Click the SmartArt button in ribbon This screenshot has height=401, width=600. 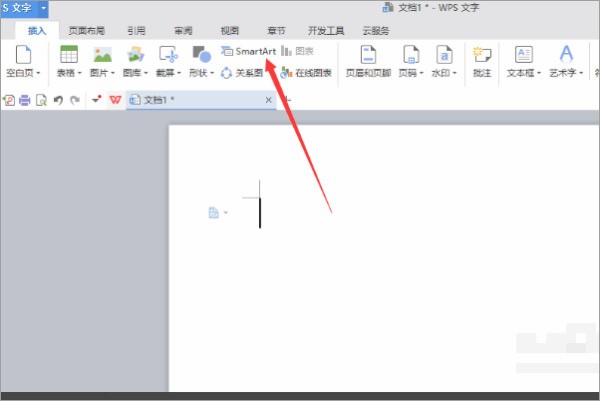(x=248, y=50)
